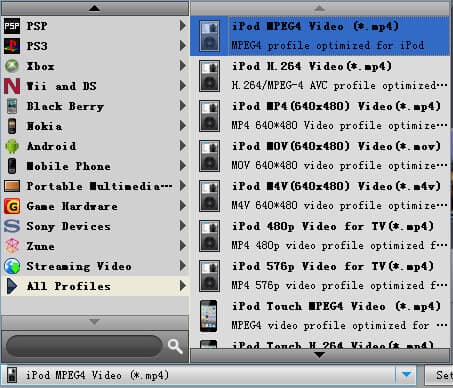Click the search magnifier icon
The image size is (453, 388).
point(175,346)
